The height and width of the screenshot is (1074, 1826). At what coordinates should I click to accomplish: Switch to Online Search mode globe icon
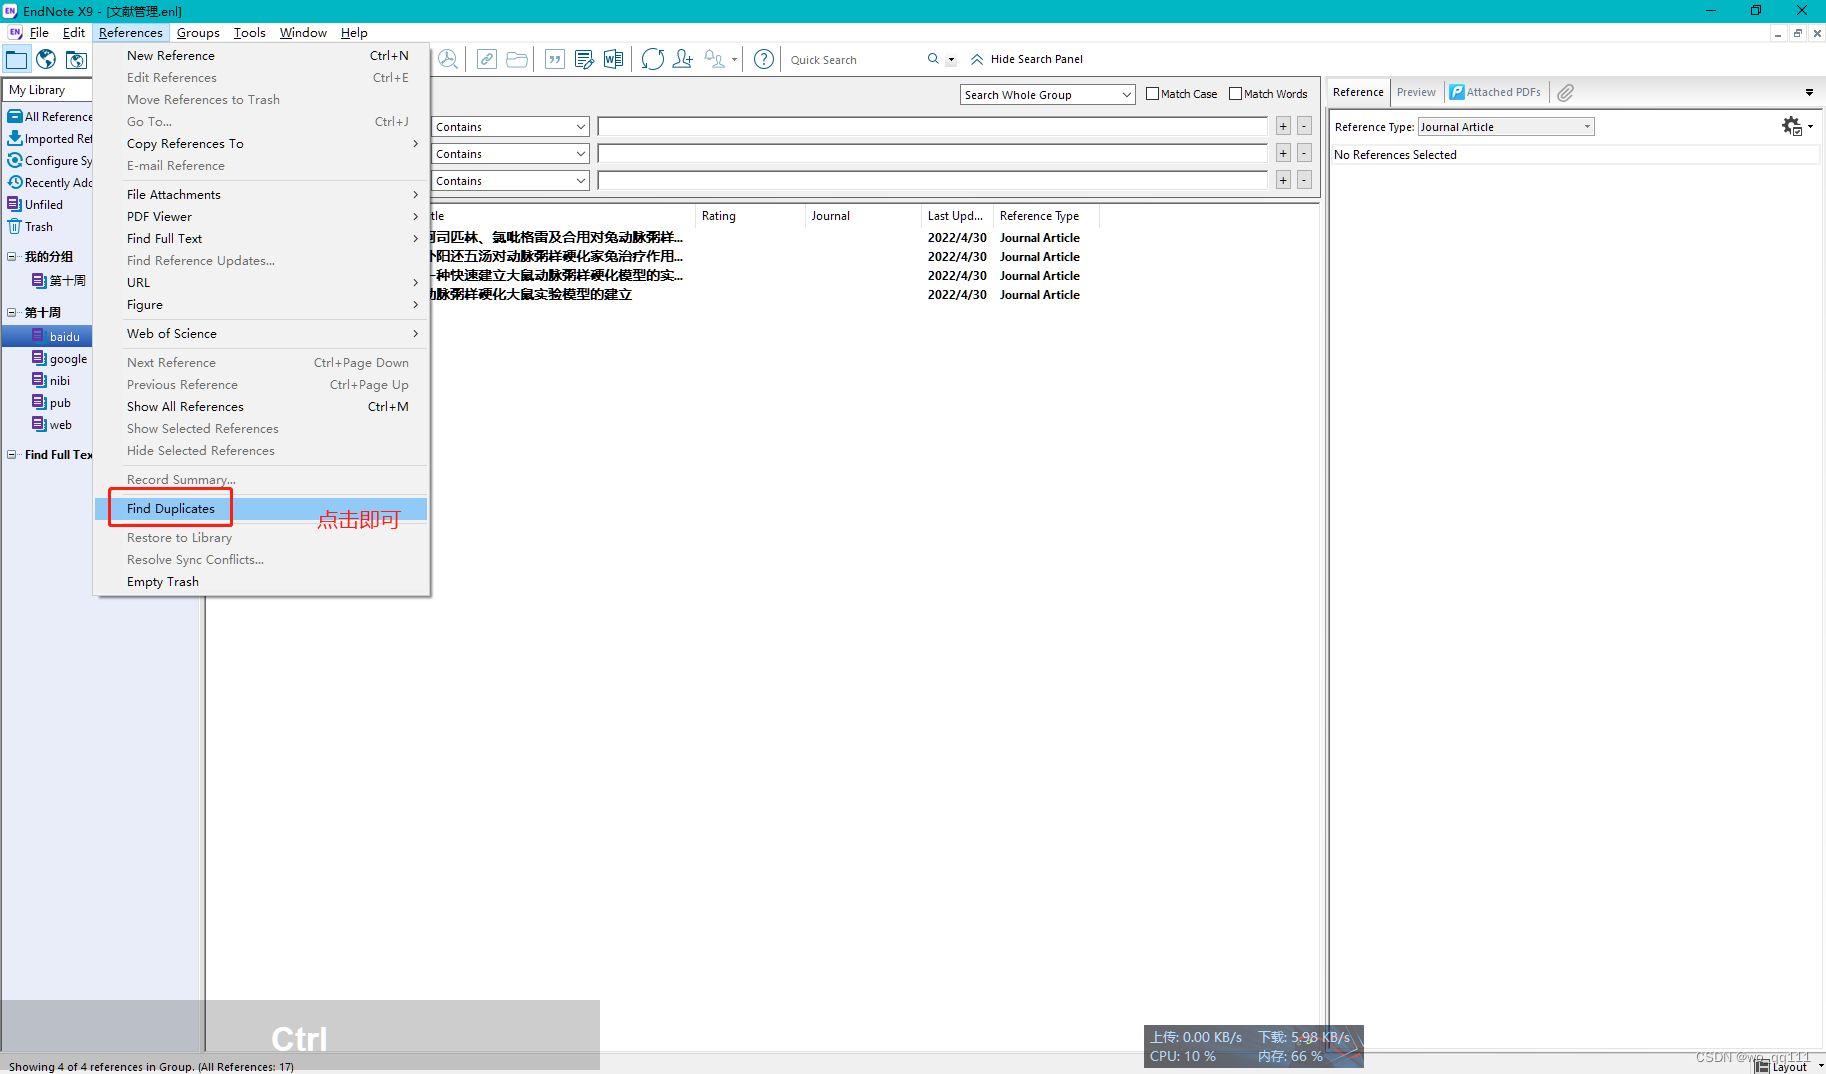tap(46, 60)
